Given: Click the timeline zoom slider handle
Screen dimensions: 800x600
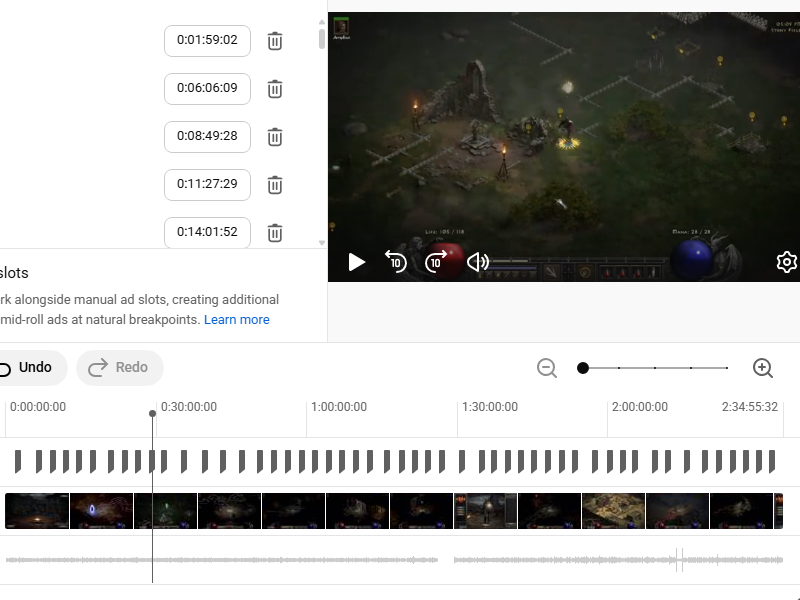Looking at the screenshot, I should [583, 368].
